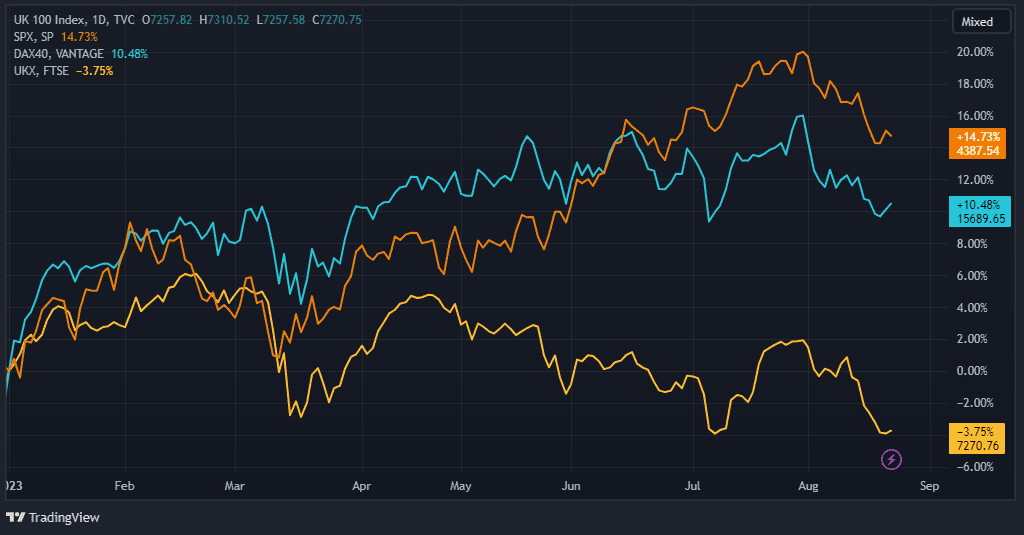1024x535 pixels.
Task: Click the Sep label on time axis
Action: [x=928, y=487]
